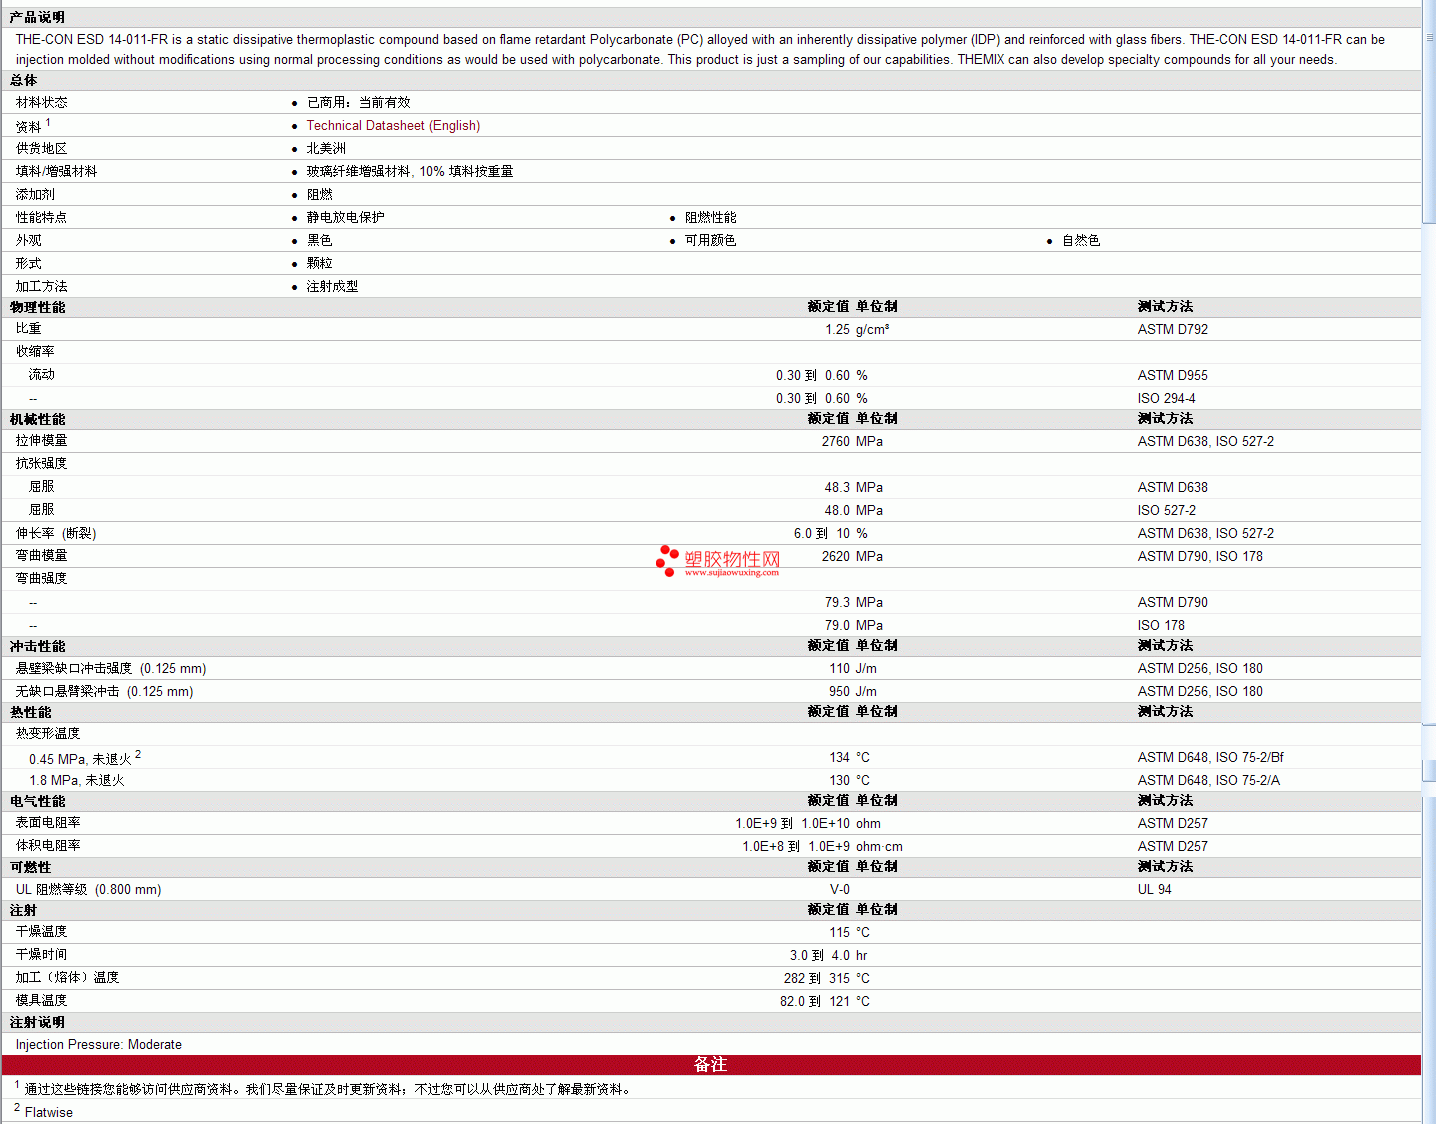
Task: Select the 填料/增强材料 row label
Action: pyautogui.click(x=56, y=171)
